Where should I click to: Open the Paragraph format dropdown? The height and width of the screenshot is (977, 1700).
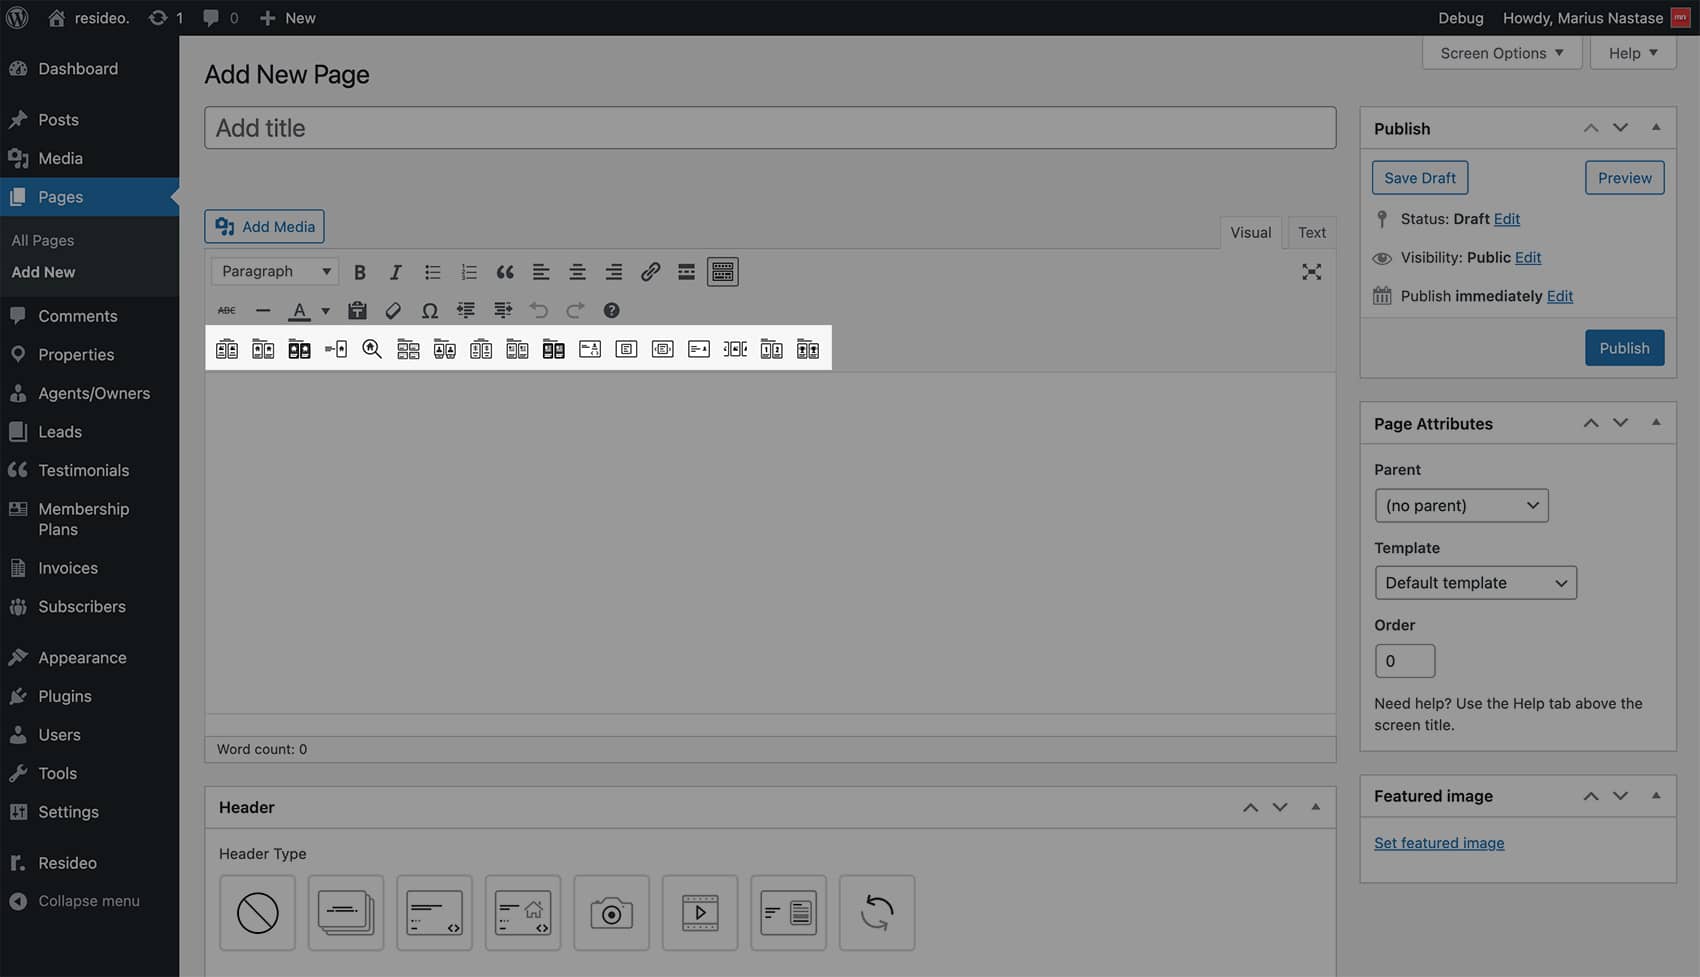tap(275, 272)
